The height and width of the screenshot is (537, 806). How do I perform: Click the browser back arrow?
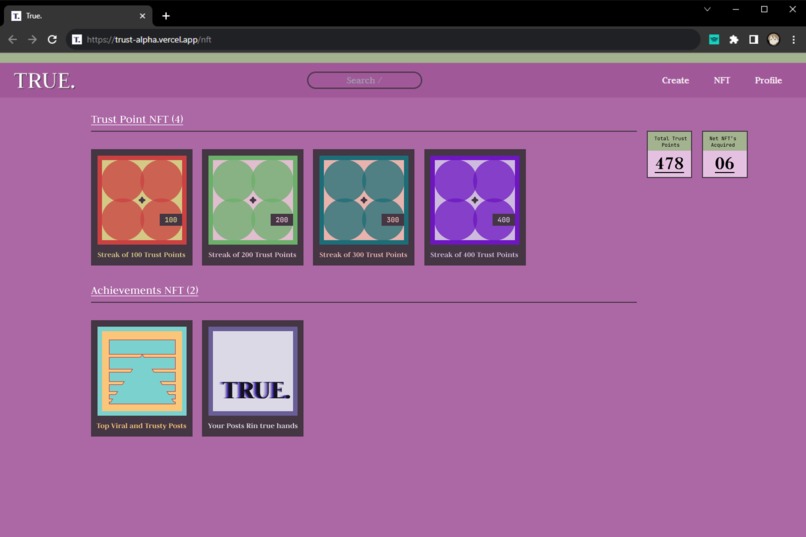[12, 40]
